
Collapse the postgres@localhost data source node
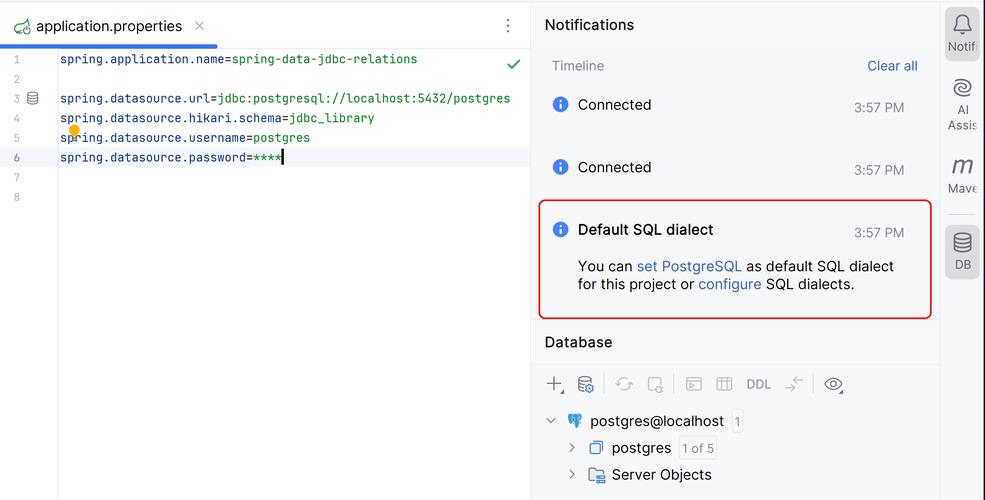(551, 421)
